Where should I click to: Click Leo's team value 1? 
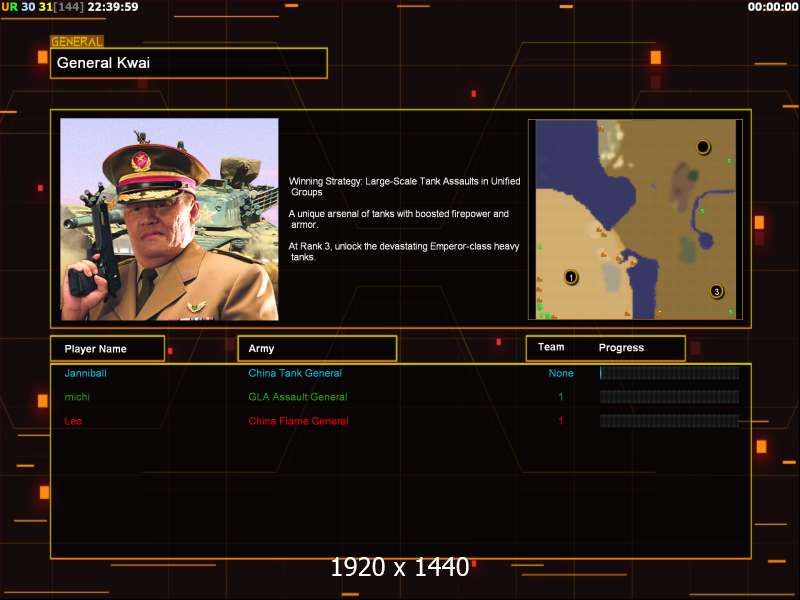561,421
